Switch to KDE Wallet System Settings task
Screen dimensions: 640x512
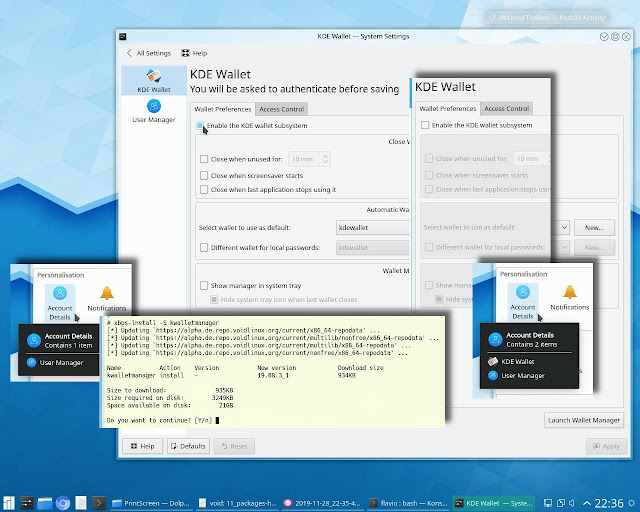click(x=494, y=503)
